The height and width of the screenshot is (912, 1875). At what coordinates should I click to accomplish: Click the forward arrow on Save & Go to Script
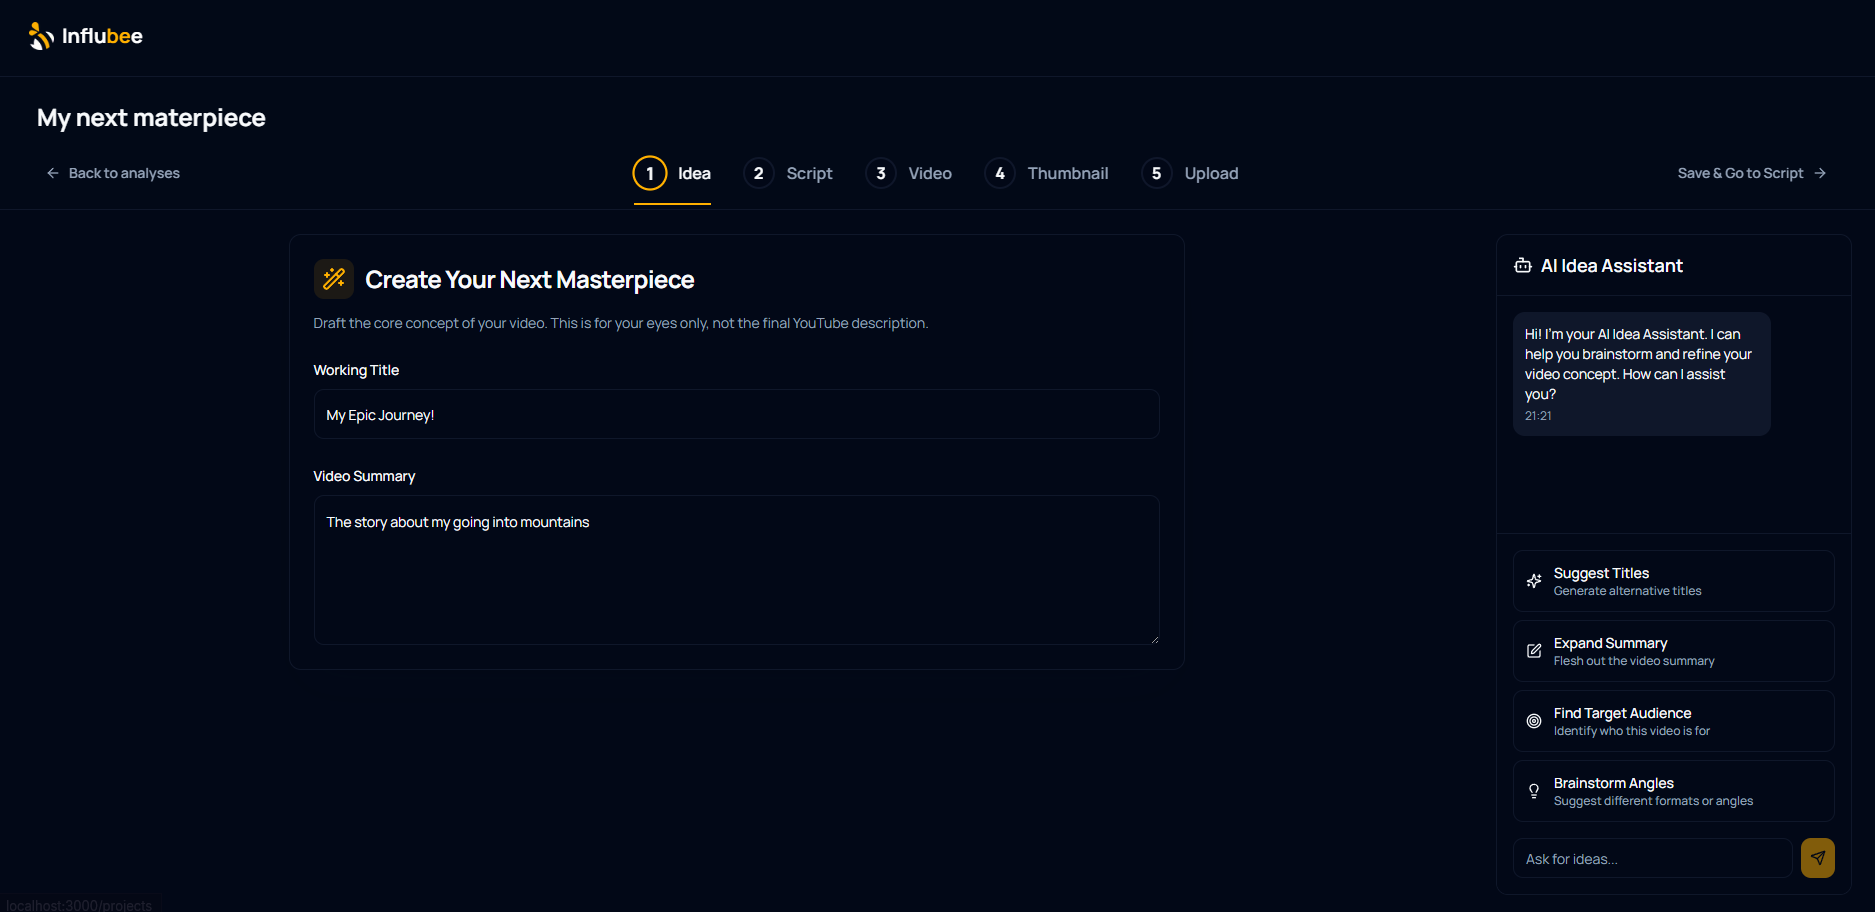[x=1821, y=173]
